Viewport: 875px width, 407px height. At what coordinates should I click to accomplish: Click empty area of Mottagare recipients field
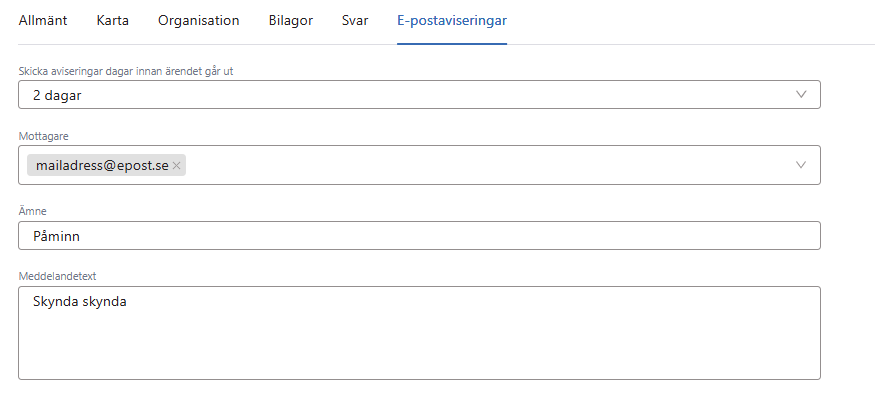[480, 166]
